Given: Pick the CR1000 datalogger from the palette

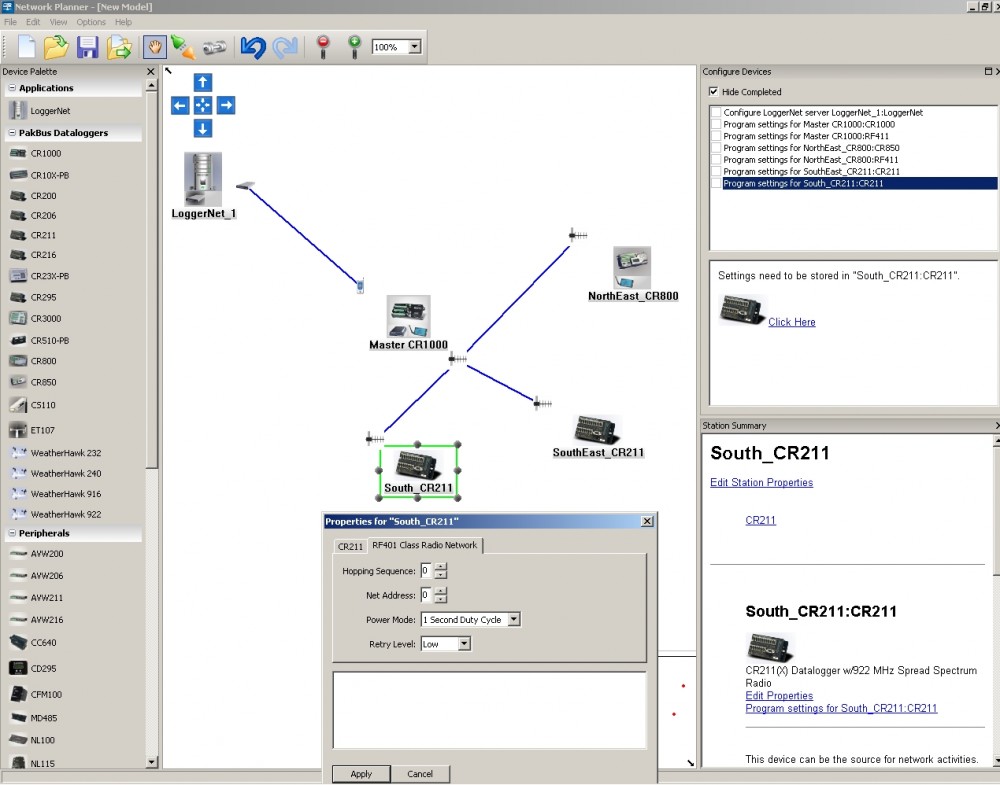Looking at the screenshot, I should [46, 154].
